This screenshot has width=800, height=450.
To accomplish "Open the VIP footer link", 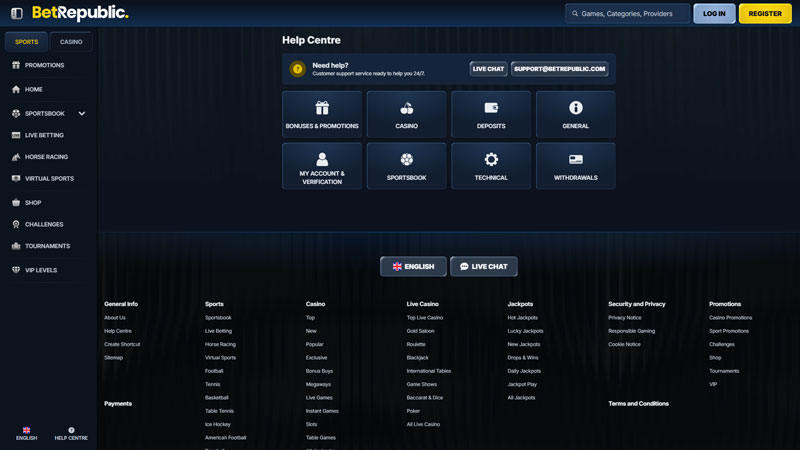I will click(713, 384).
